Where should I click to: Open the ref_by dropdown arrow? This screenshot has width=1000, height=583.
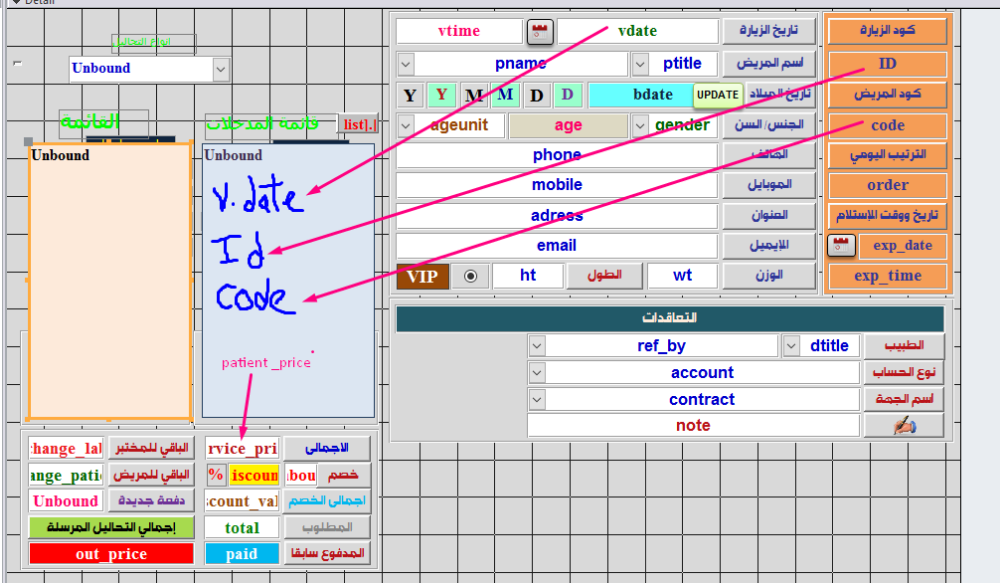[537, 346]
